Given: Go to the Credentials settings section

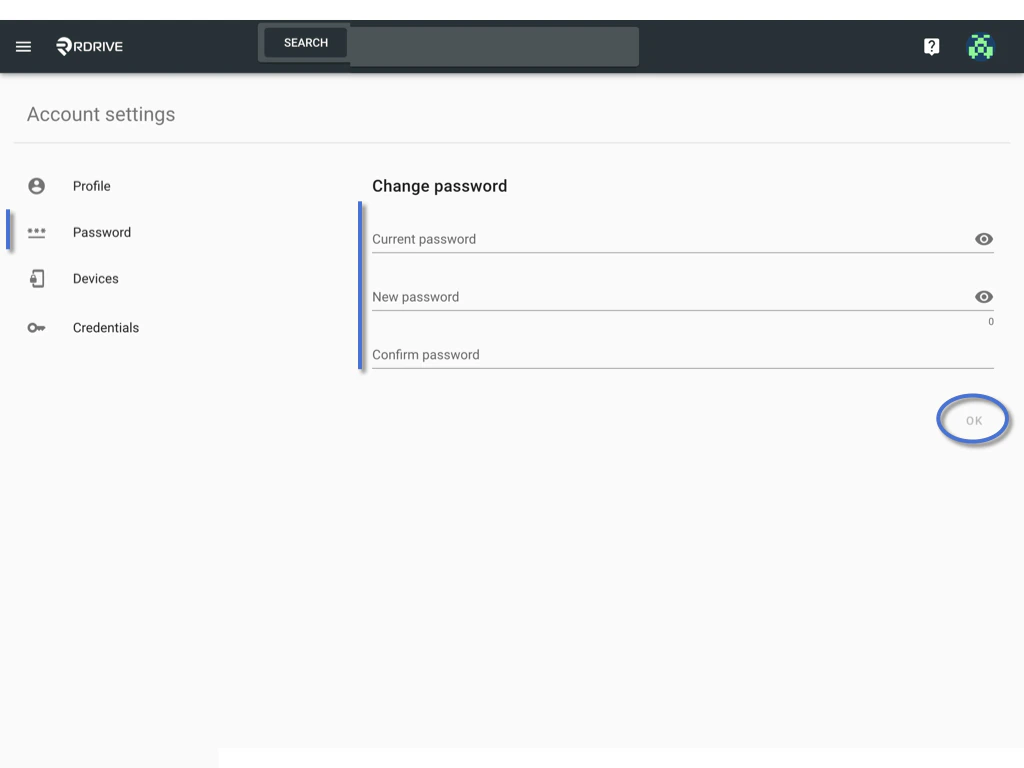Looking at the screenshot, I should (x=106, y=327).
